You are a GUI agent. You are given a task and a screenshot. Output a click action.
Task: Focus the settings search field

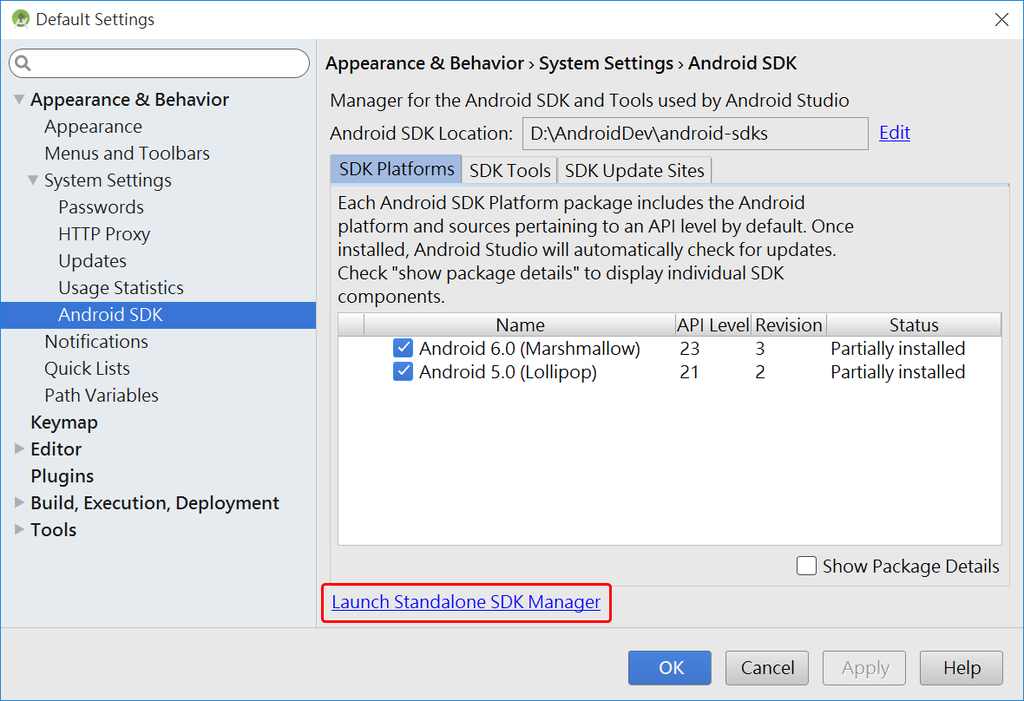coord(159,63)
